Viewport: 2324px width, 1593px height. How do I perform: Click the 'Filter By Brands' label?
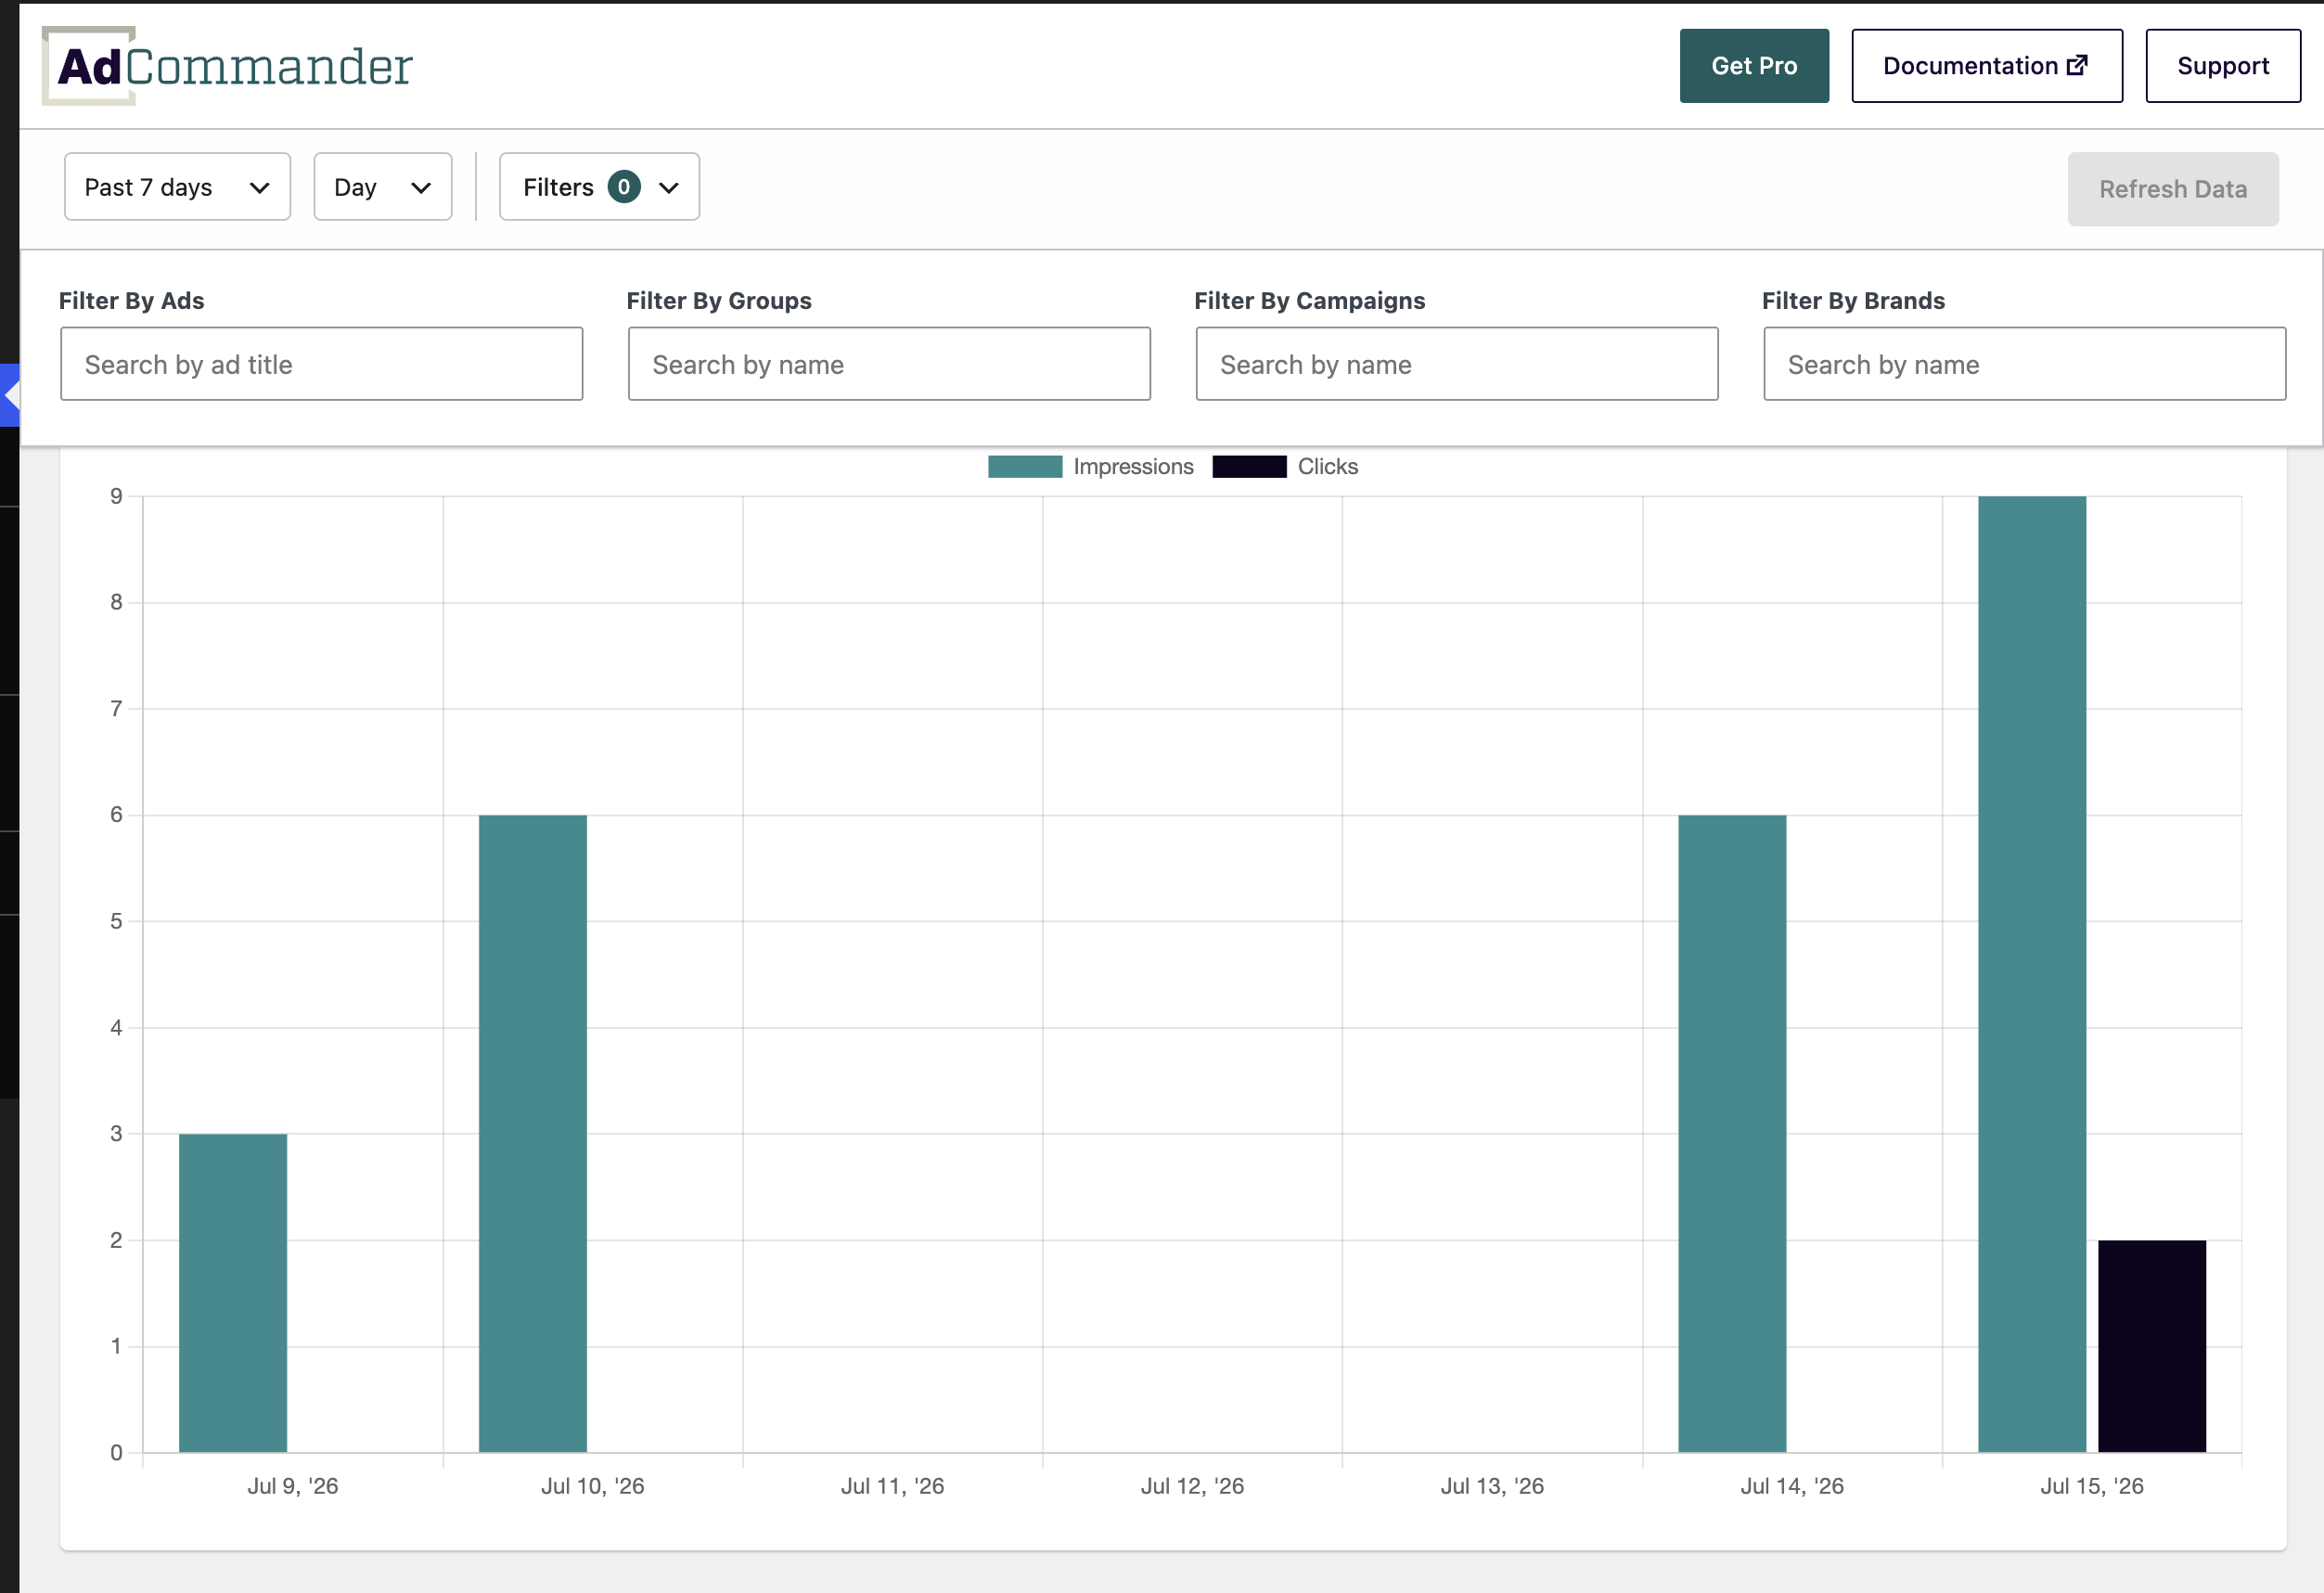[1853, 301]
